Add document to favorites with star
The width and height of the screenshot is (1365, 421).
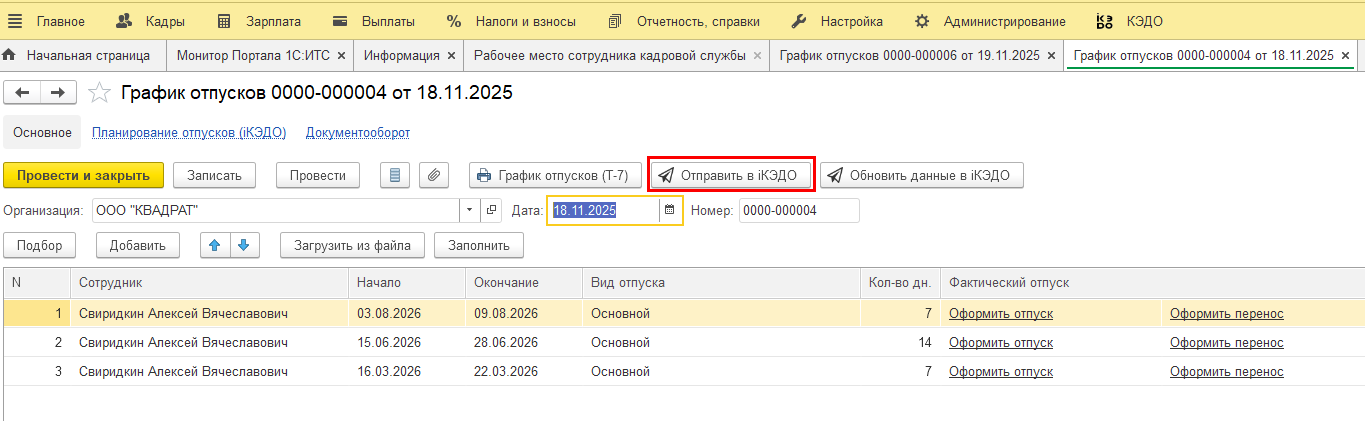99,93
